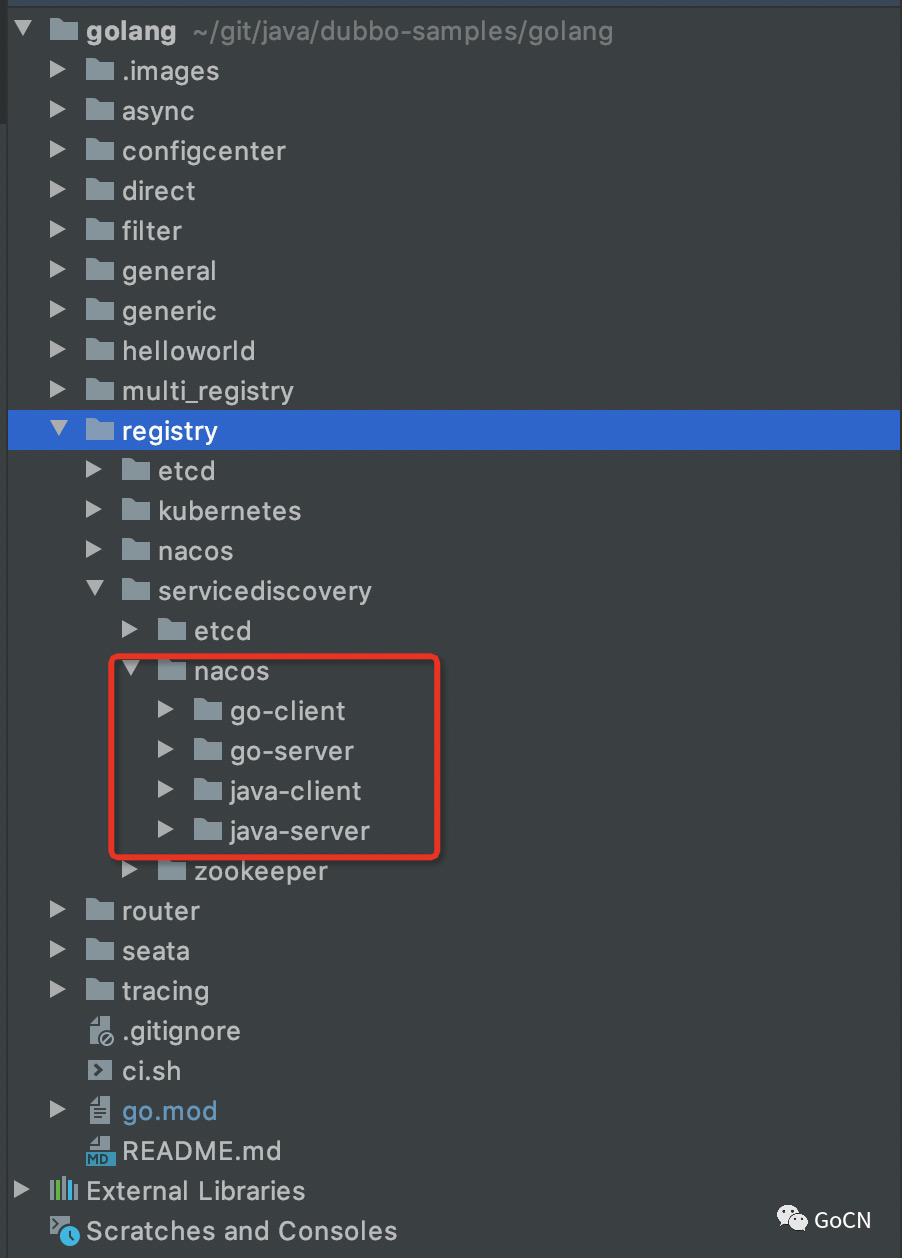The width and height of the screenshot is (902, 1258).
Task: Click the go.mod file icon
Action: [x=100, y=1111]
